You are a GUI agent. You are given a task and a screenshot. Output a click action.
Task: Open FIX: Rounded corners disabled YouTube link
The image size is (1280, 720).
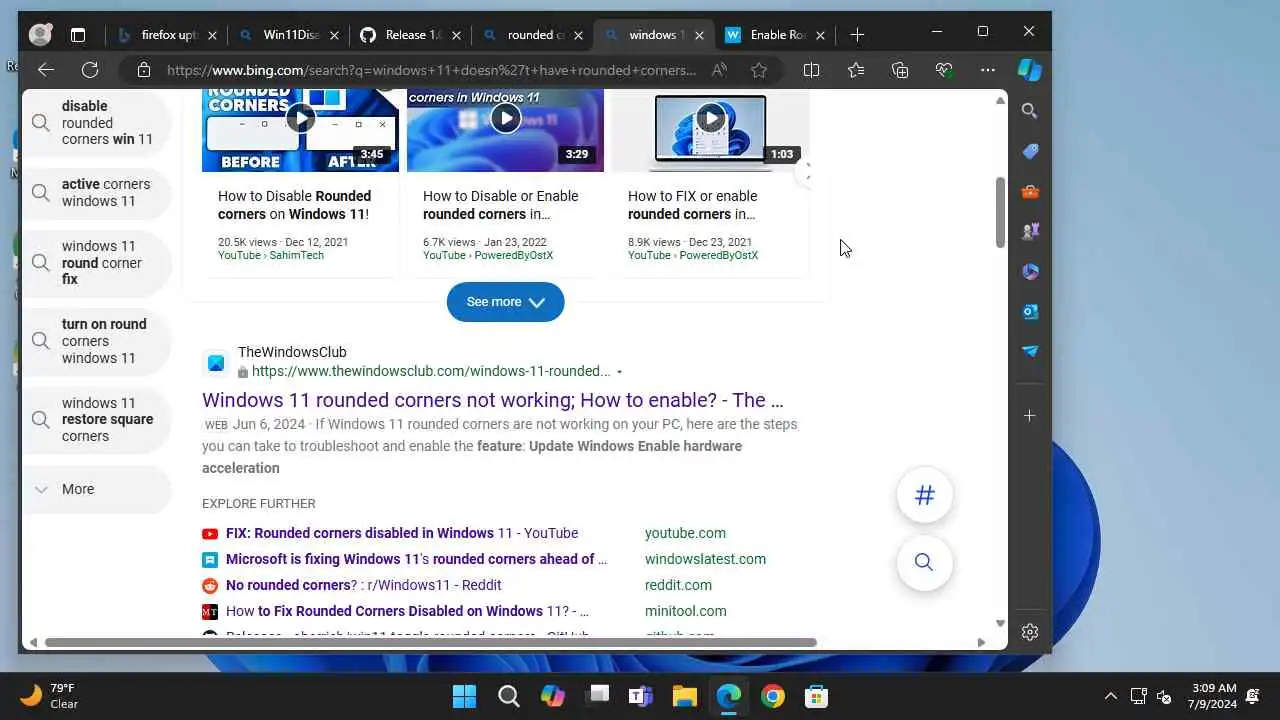402,533
